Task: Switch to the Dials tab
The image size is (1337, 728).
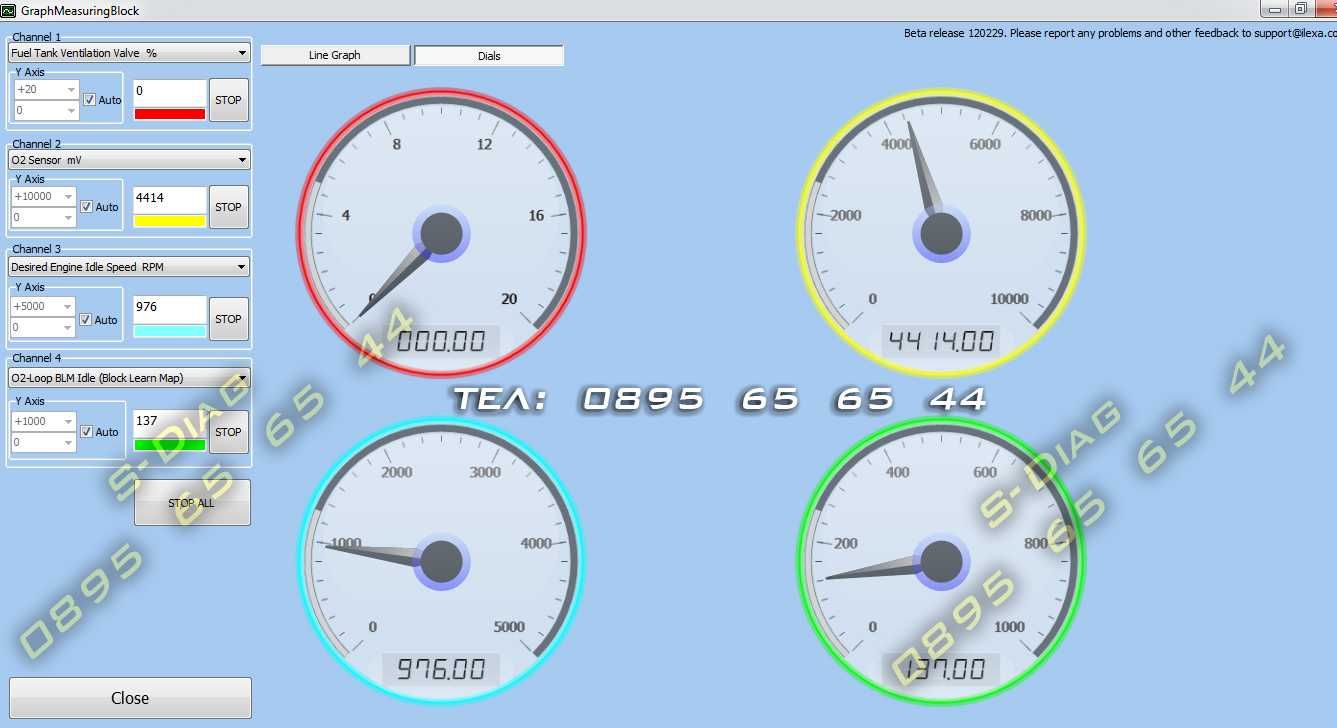Action: click(489, 55)
